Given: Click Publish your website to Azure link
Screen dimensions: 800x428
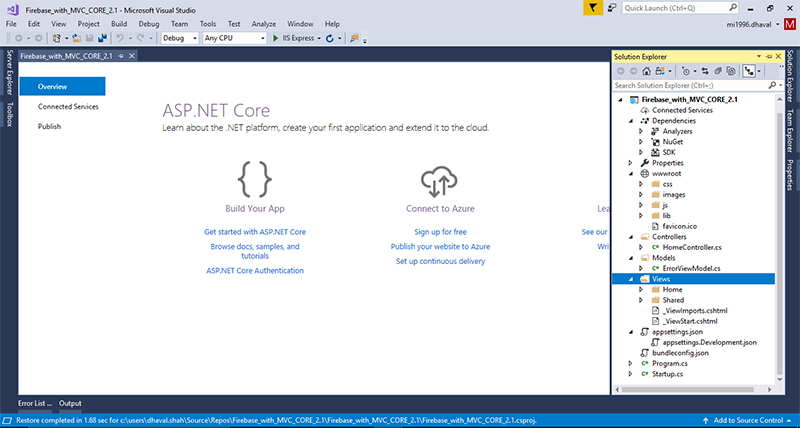Looking at the screenshot, I should pos(440,246).
